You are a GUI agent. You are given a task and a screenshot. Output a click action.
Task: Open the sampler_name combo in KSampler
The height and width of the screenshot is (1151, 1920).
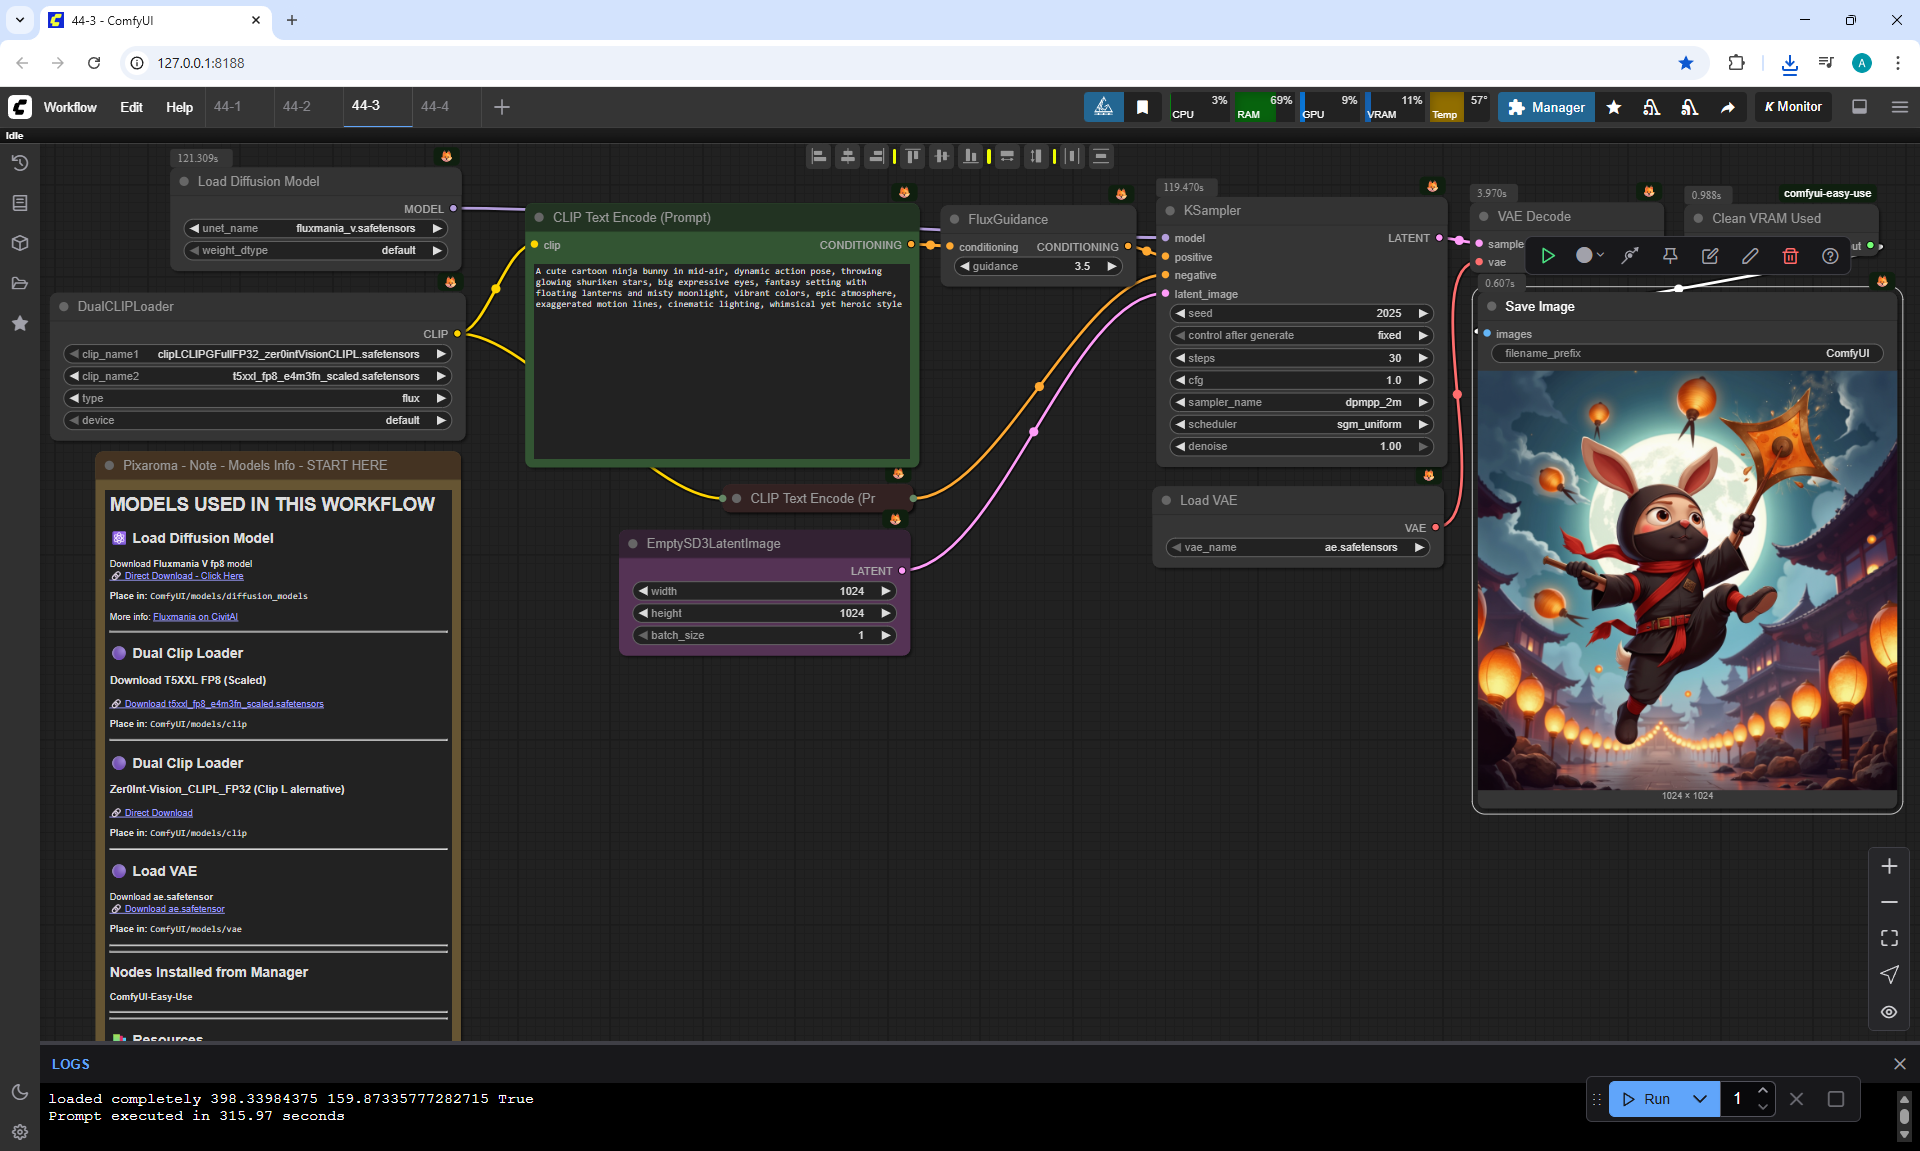coord(1302,402)
